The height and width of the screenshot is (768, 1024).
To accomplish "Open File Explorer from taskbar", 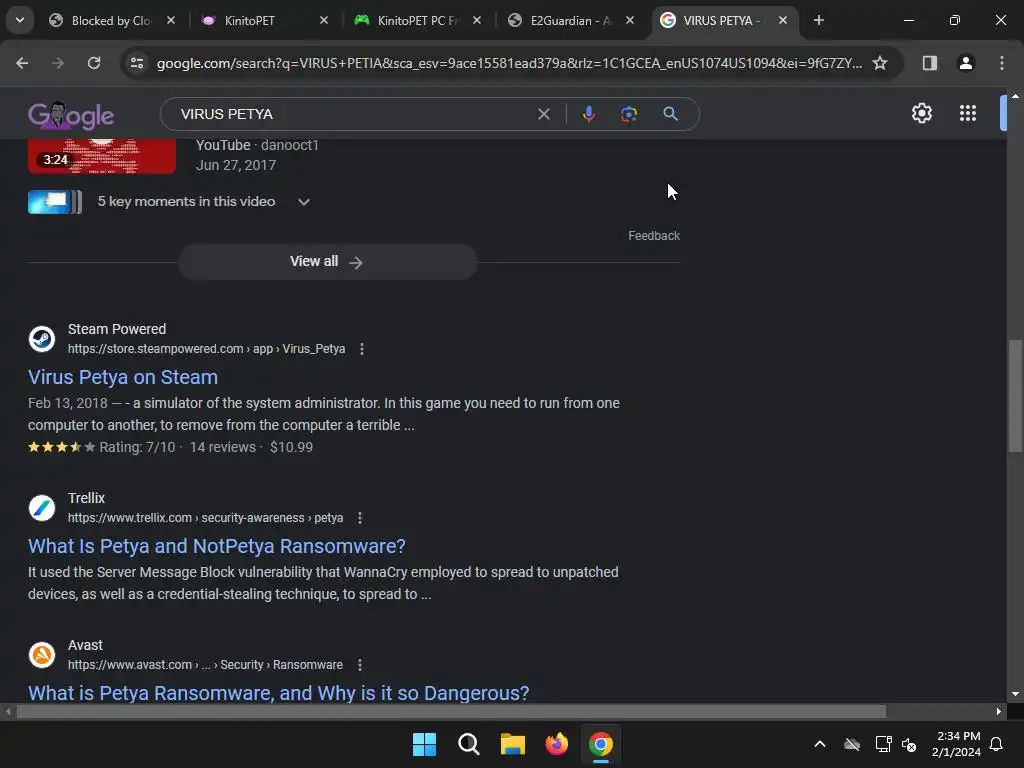I will point(513,744).
